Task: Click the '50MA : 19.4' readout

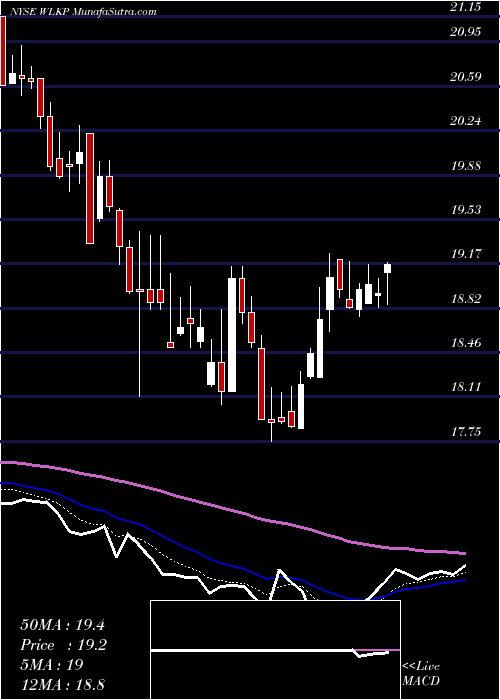Action: [x=62, y=625]
